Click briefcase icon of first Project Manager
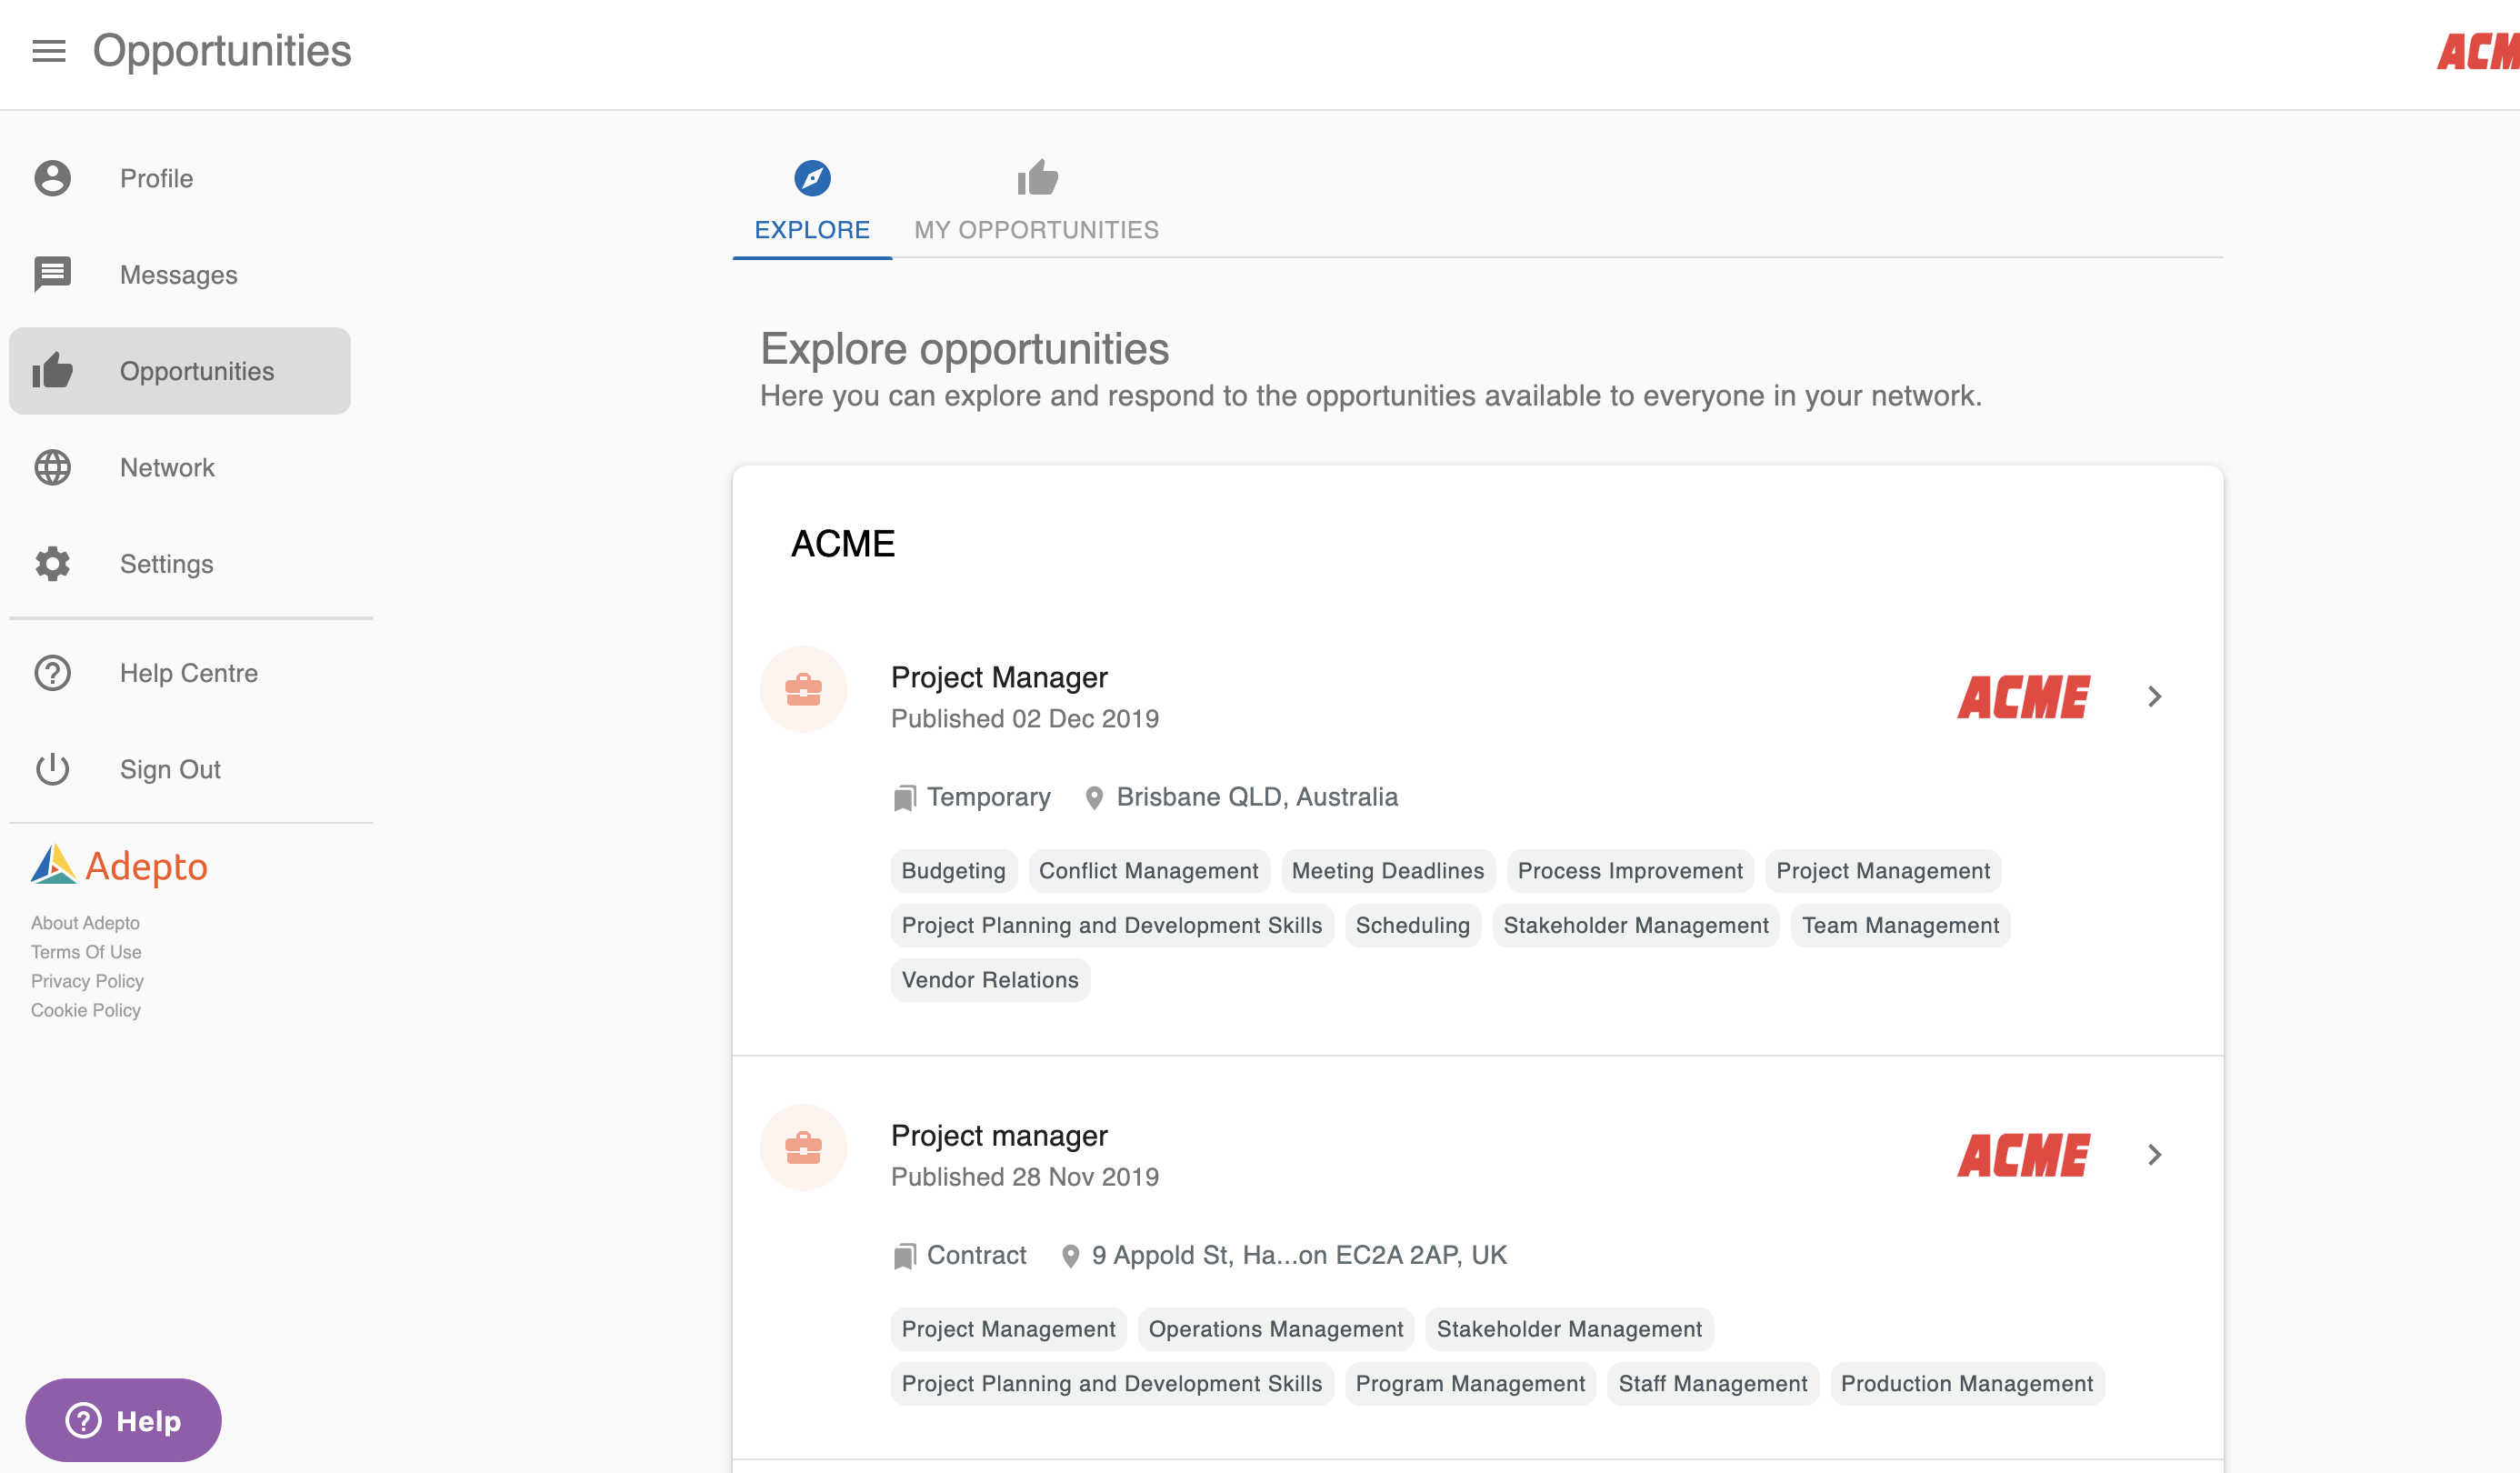Image resolution: width=2520 pixels, height=1473 pixels. (x=803, y=689)
